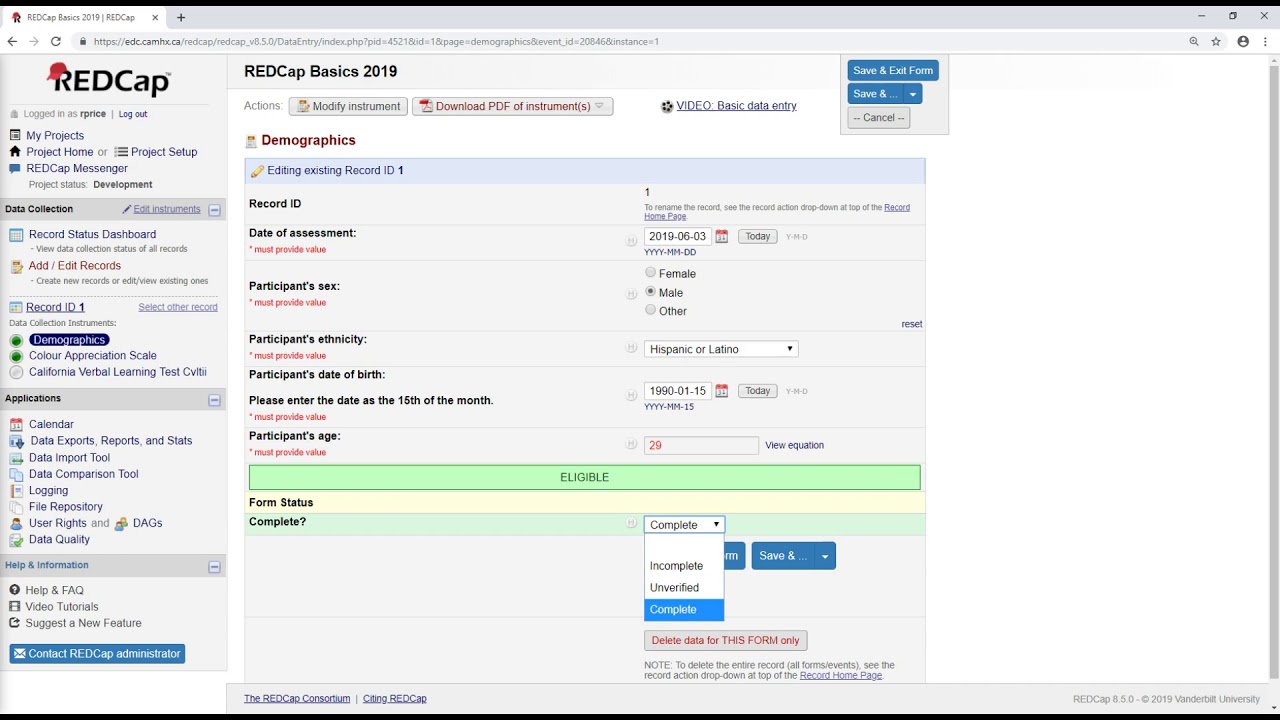Open the Edit instruments link

167,209
